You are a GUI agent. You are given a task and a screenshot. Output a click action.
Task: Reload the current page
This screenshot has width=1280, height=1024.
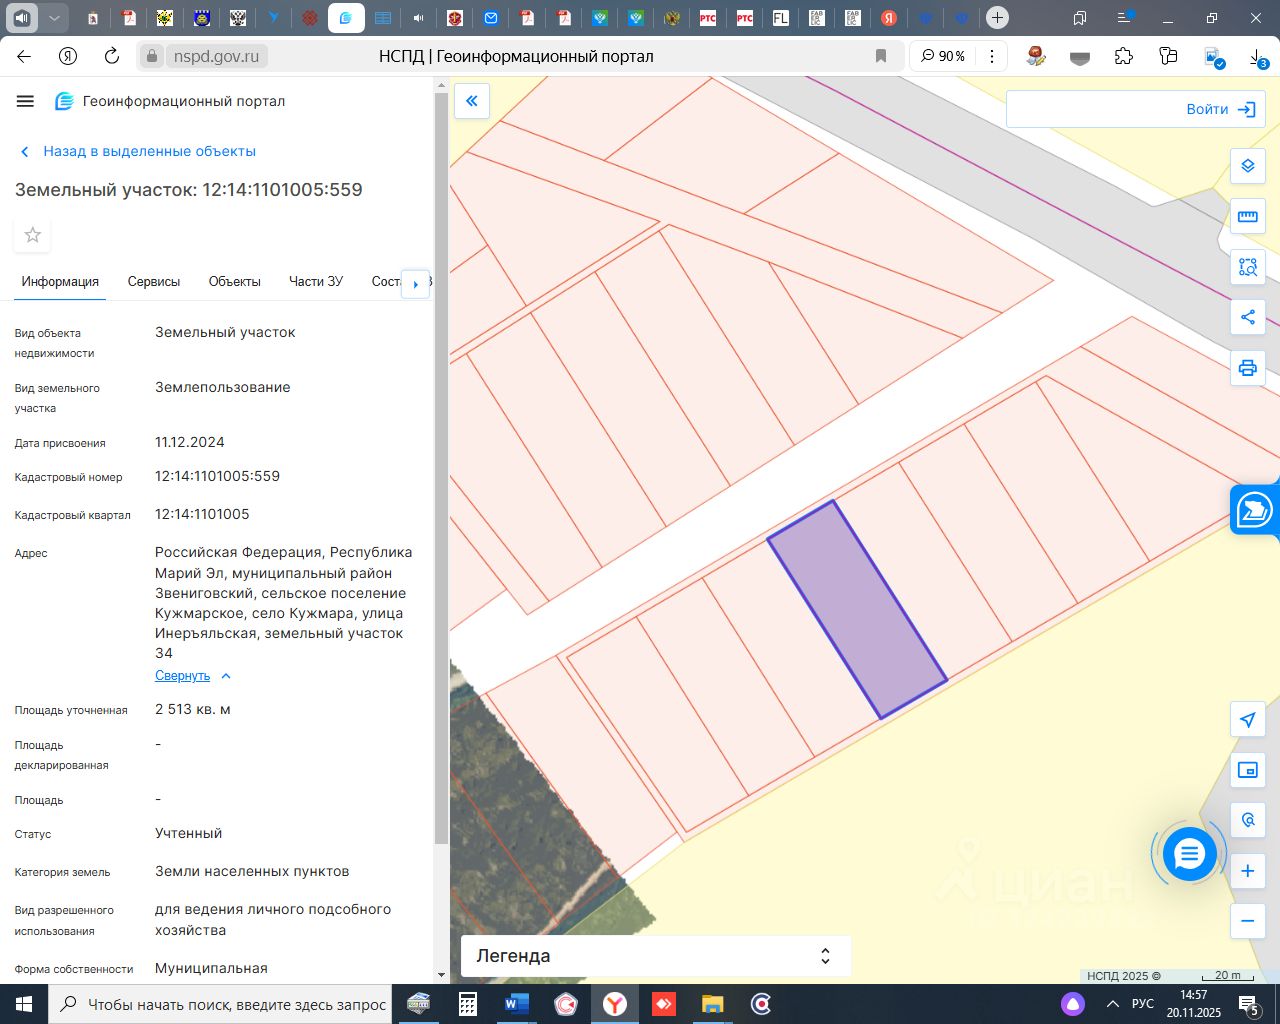[112, 56]
